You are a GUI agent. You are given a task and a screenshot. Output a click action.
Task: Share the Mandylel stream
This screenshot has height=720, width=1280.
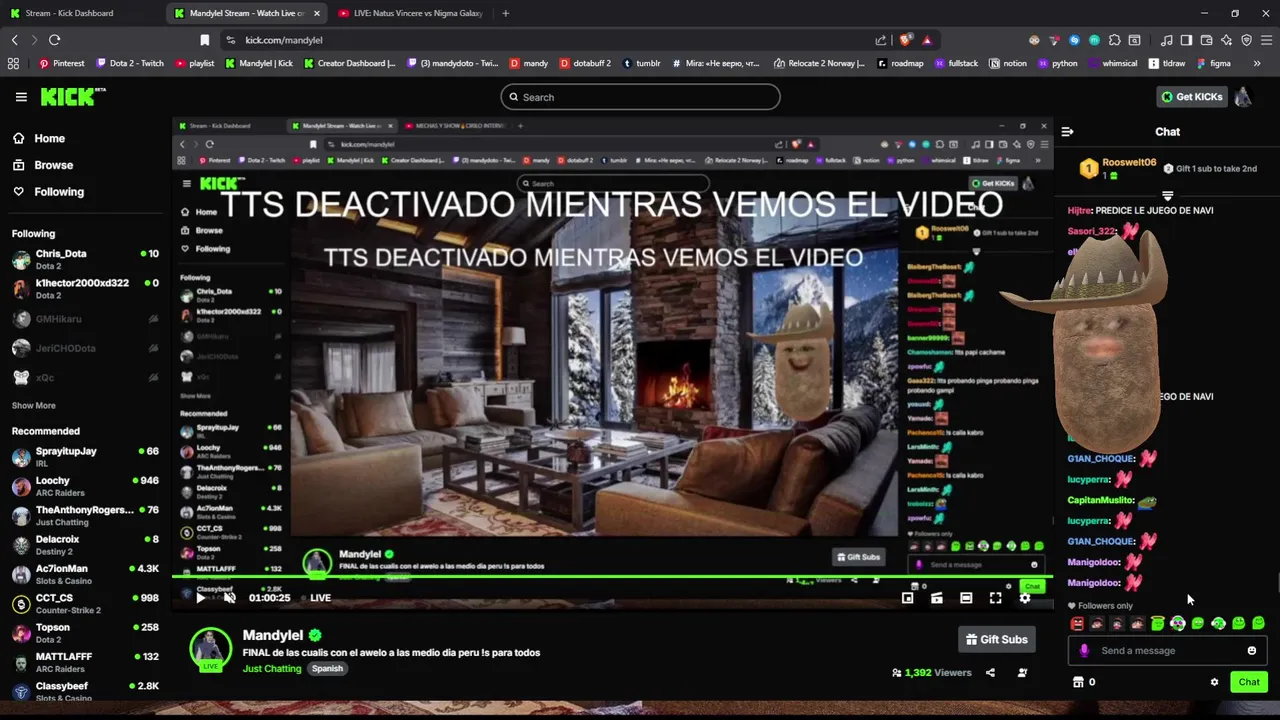pos(990,673)
